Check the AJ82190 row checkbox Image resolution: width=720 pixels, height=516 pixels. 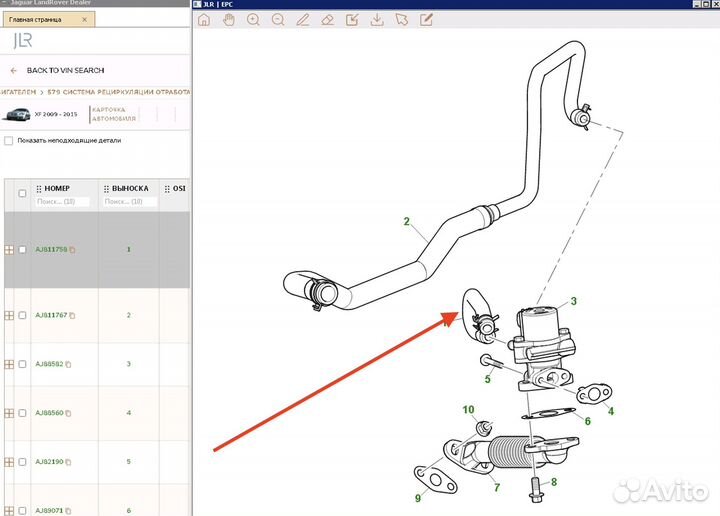pos(22,461)
